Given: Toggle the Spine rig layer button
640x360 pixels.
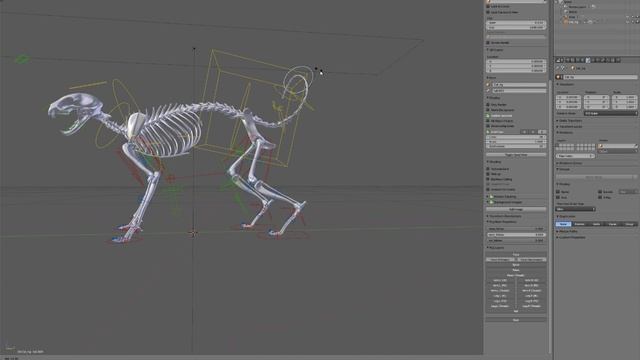Looking at the screenshot, I should [516, 265].
